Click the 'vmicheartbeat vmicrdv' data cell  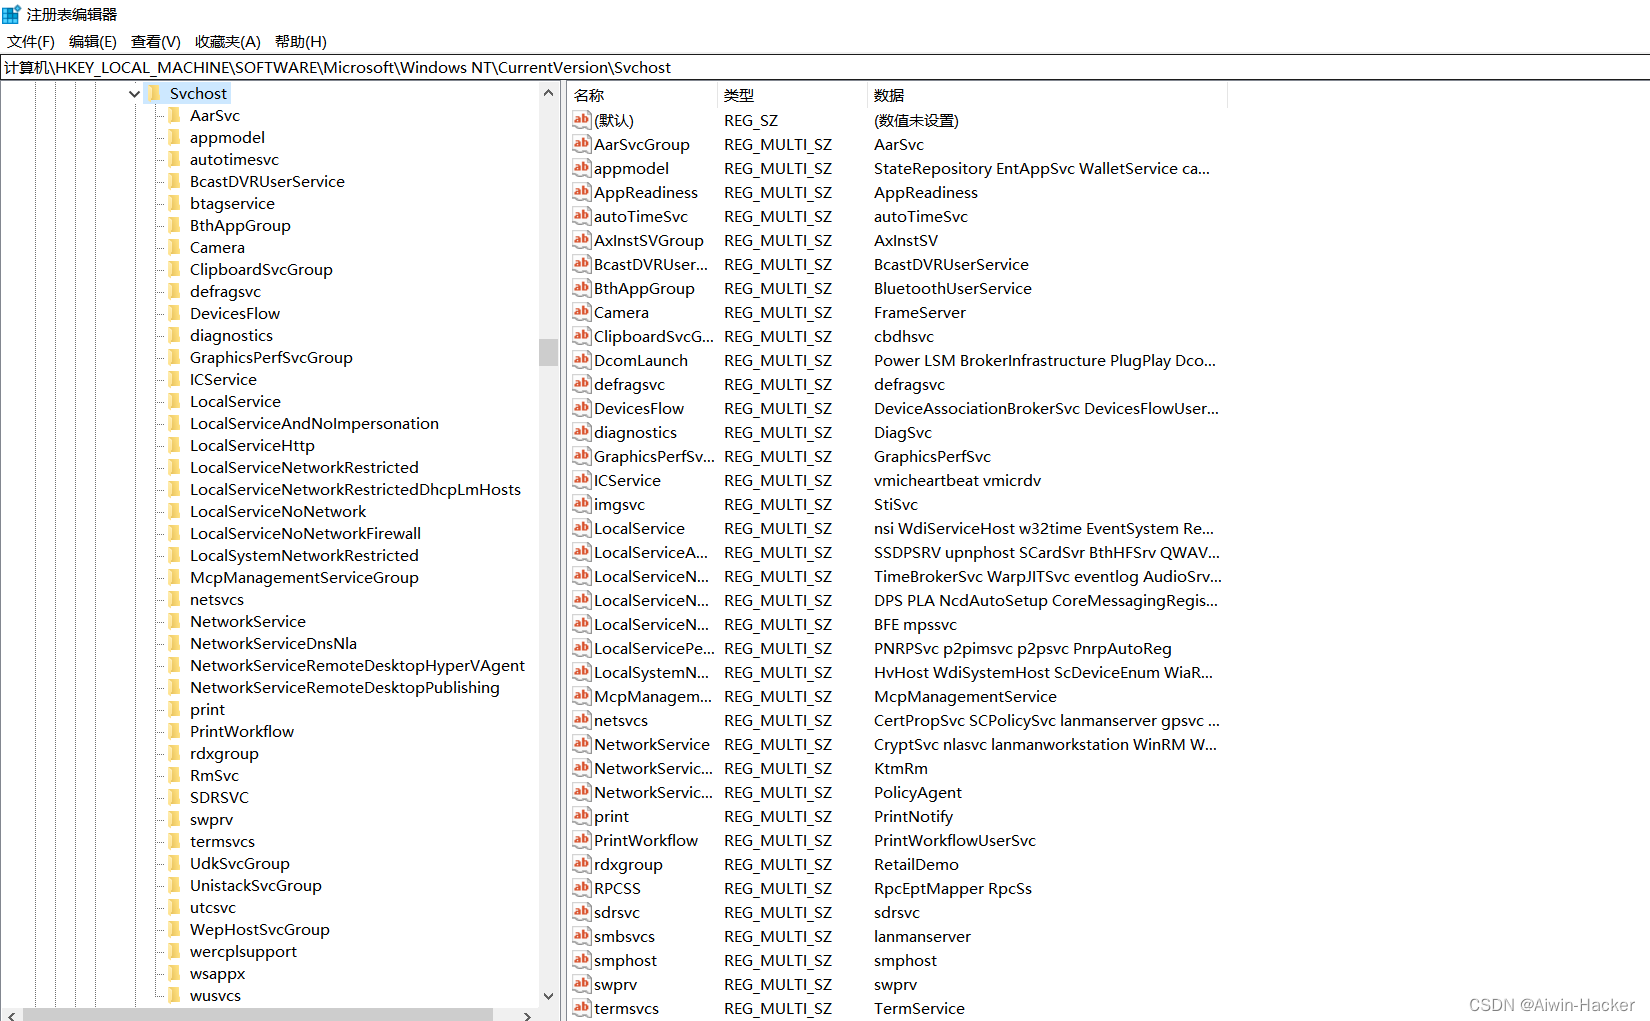(x=957, y=480)
